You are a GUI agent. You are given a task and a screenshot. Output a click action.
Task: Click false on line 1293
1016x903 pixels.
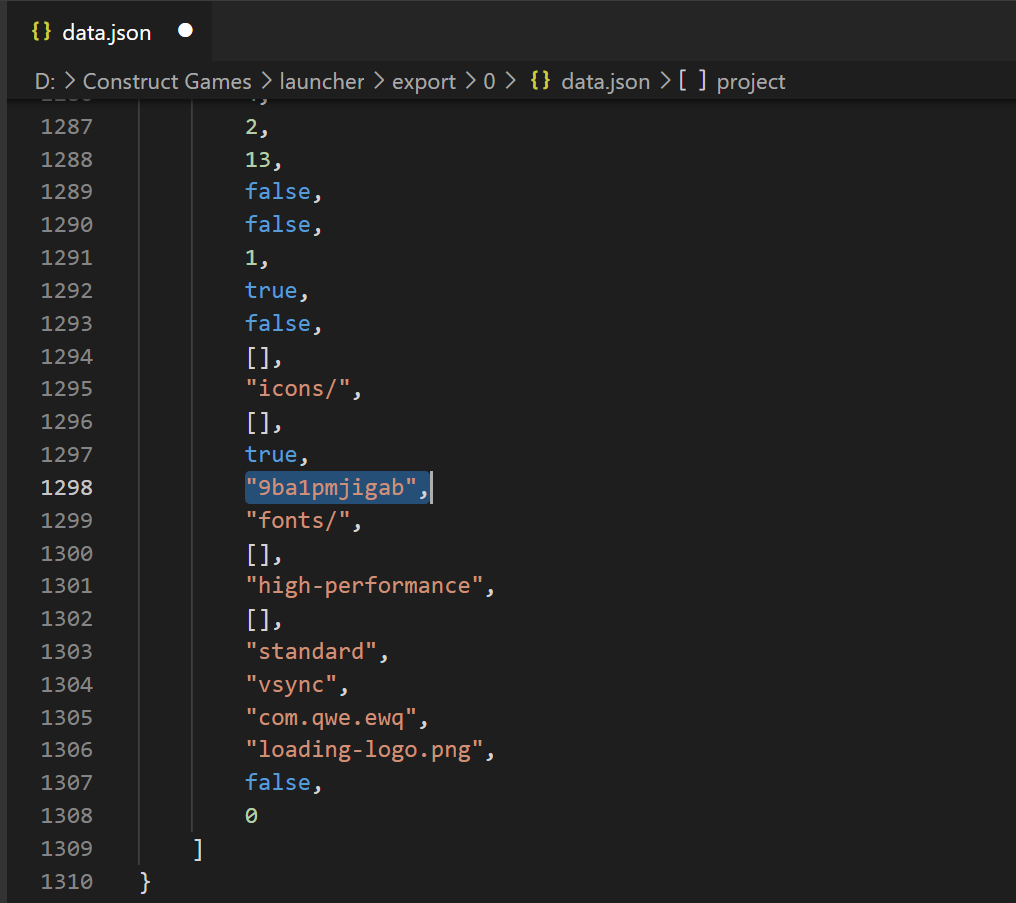click(278, 323)
